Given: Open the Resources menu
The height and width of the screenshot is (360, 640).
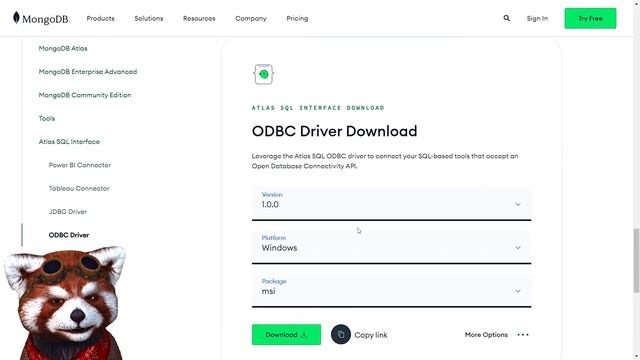Looking at the screenshot, I should tap(199, 18).
